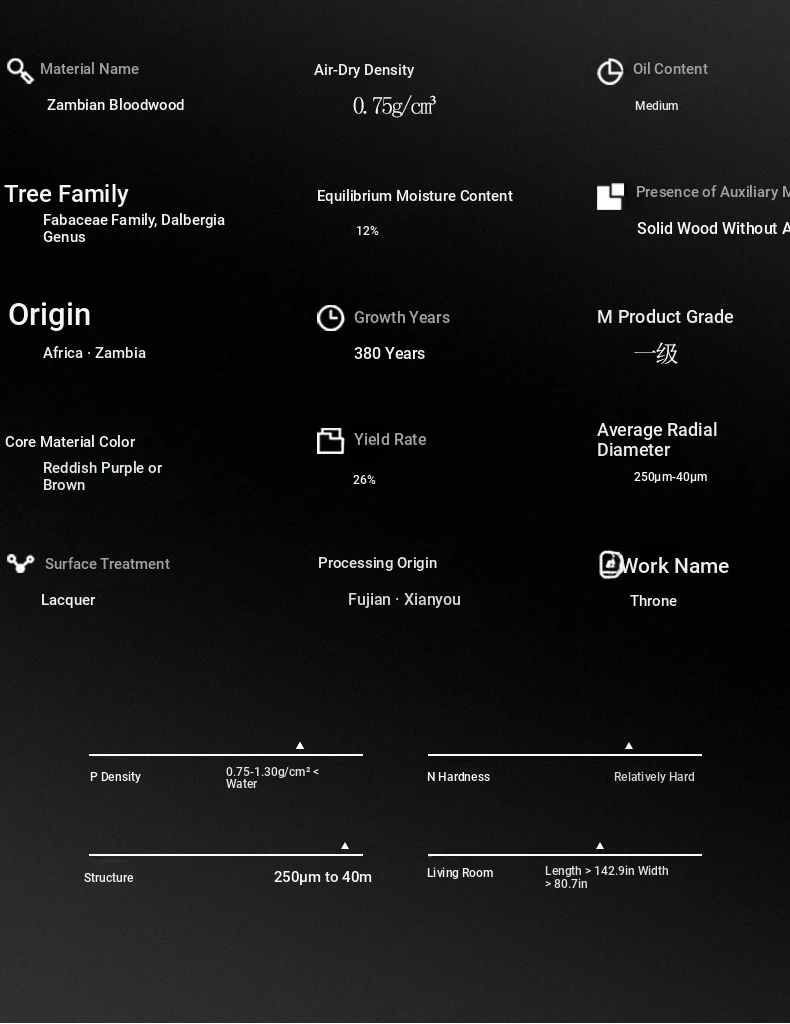Image resolution: width=790 pixels, height=1024 pixels.
Task: Click the Zambian Bloodwood material name
Action: pyautogui.click(x=115, y=105)
